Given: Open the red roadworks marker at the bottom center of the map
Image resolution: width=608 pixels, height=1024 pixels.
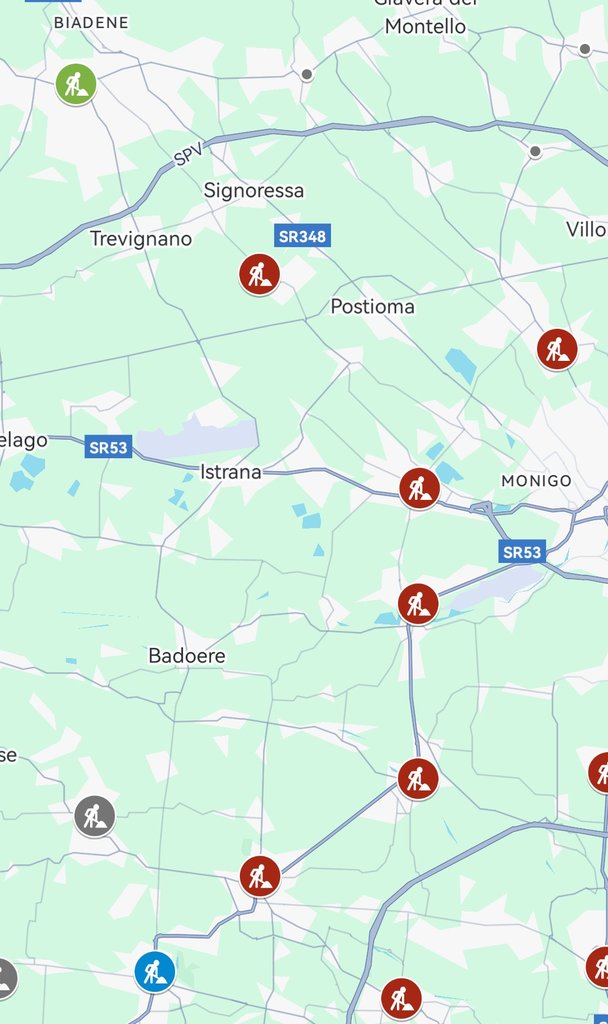Looking at the screenshot, I should (x=401, y=999).
